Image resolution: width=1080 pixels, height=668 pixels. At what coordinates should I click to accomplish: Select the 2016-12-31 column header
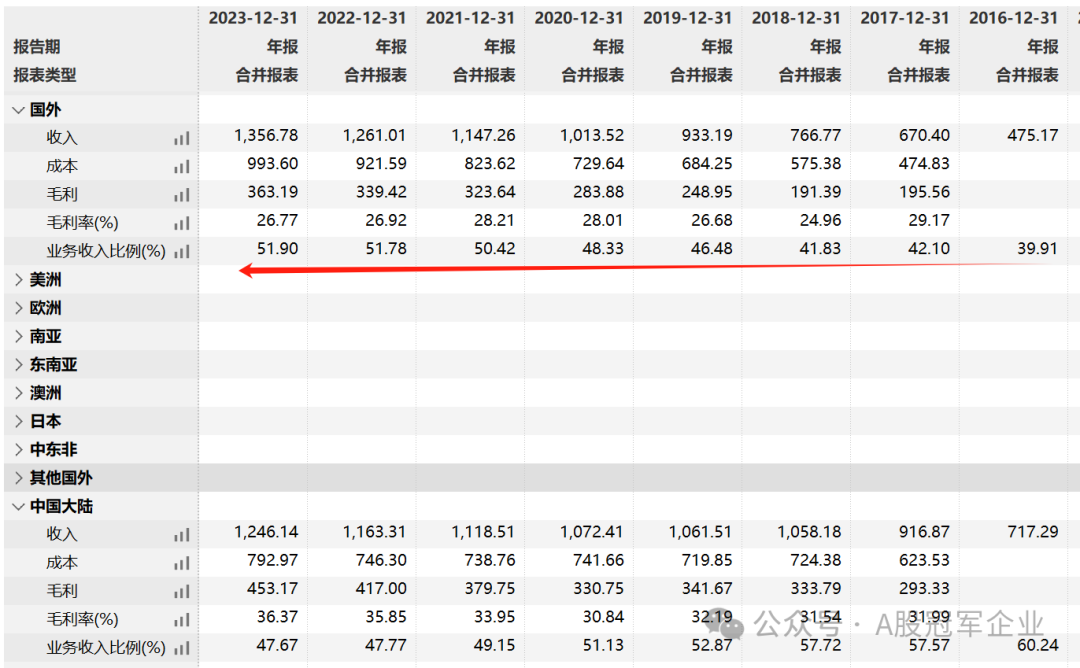pos(1013,18)
